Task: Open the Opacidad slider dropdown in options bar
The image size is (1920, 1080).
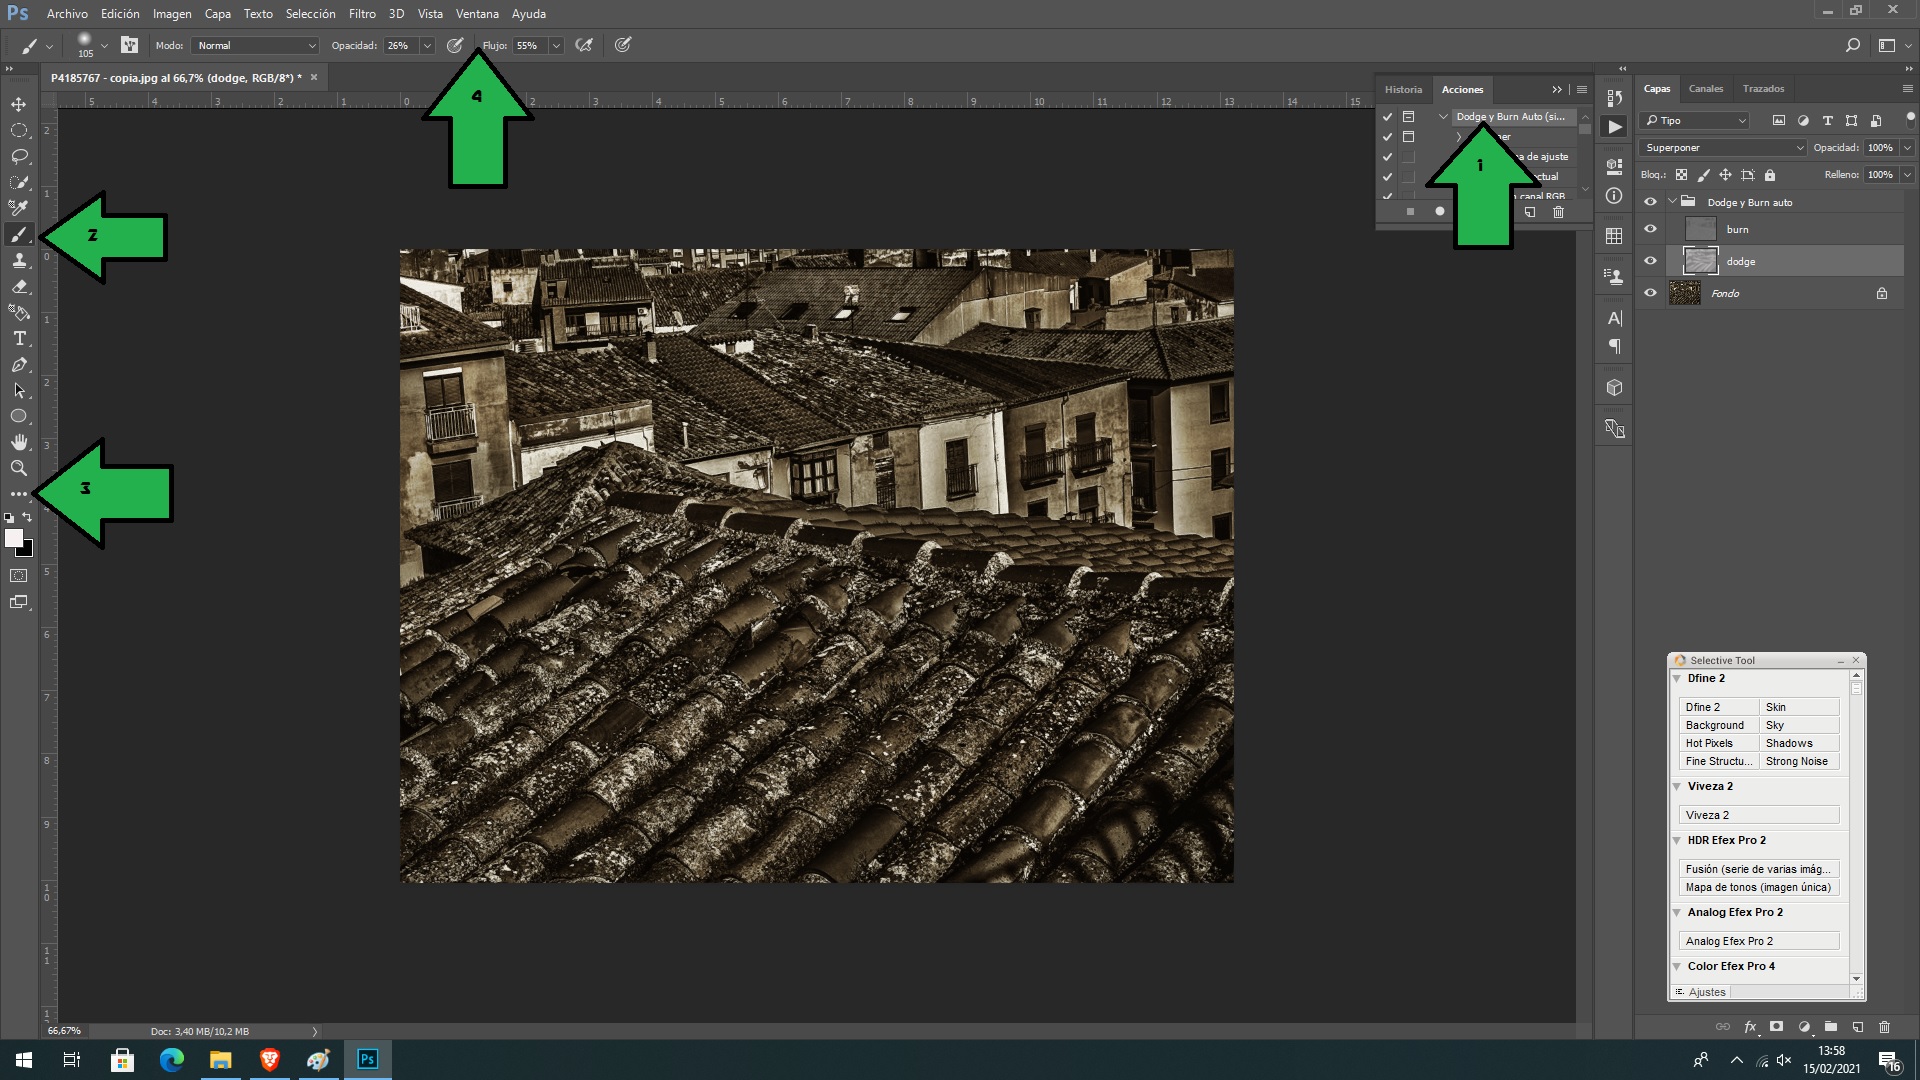Action: coord(427,45)
